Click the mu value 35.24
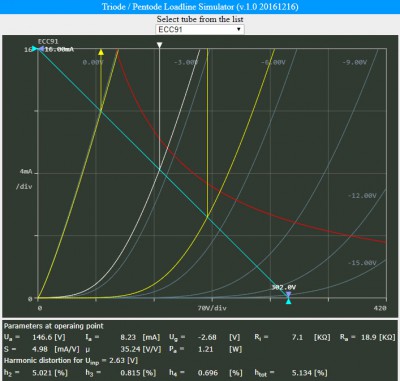This screenshot has height=381, width=400. pyautogui.click(x=131, y=349)
